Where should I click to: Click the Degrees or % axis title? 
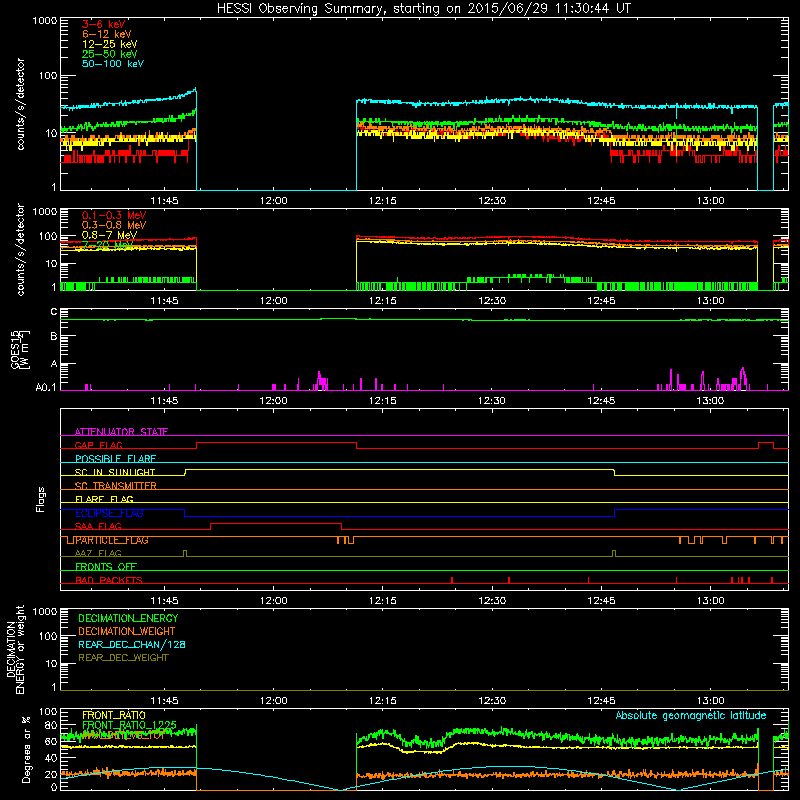pos(26,749)
